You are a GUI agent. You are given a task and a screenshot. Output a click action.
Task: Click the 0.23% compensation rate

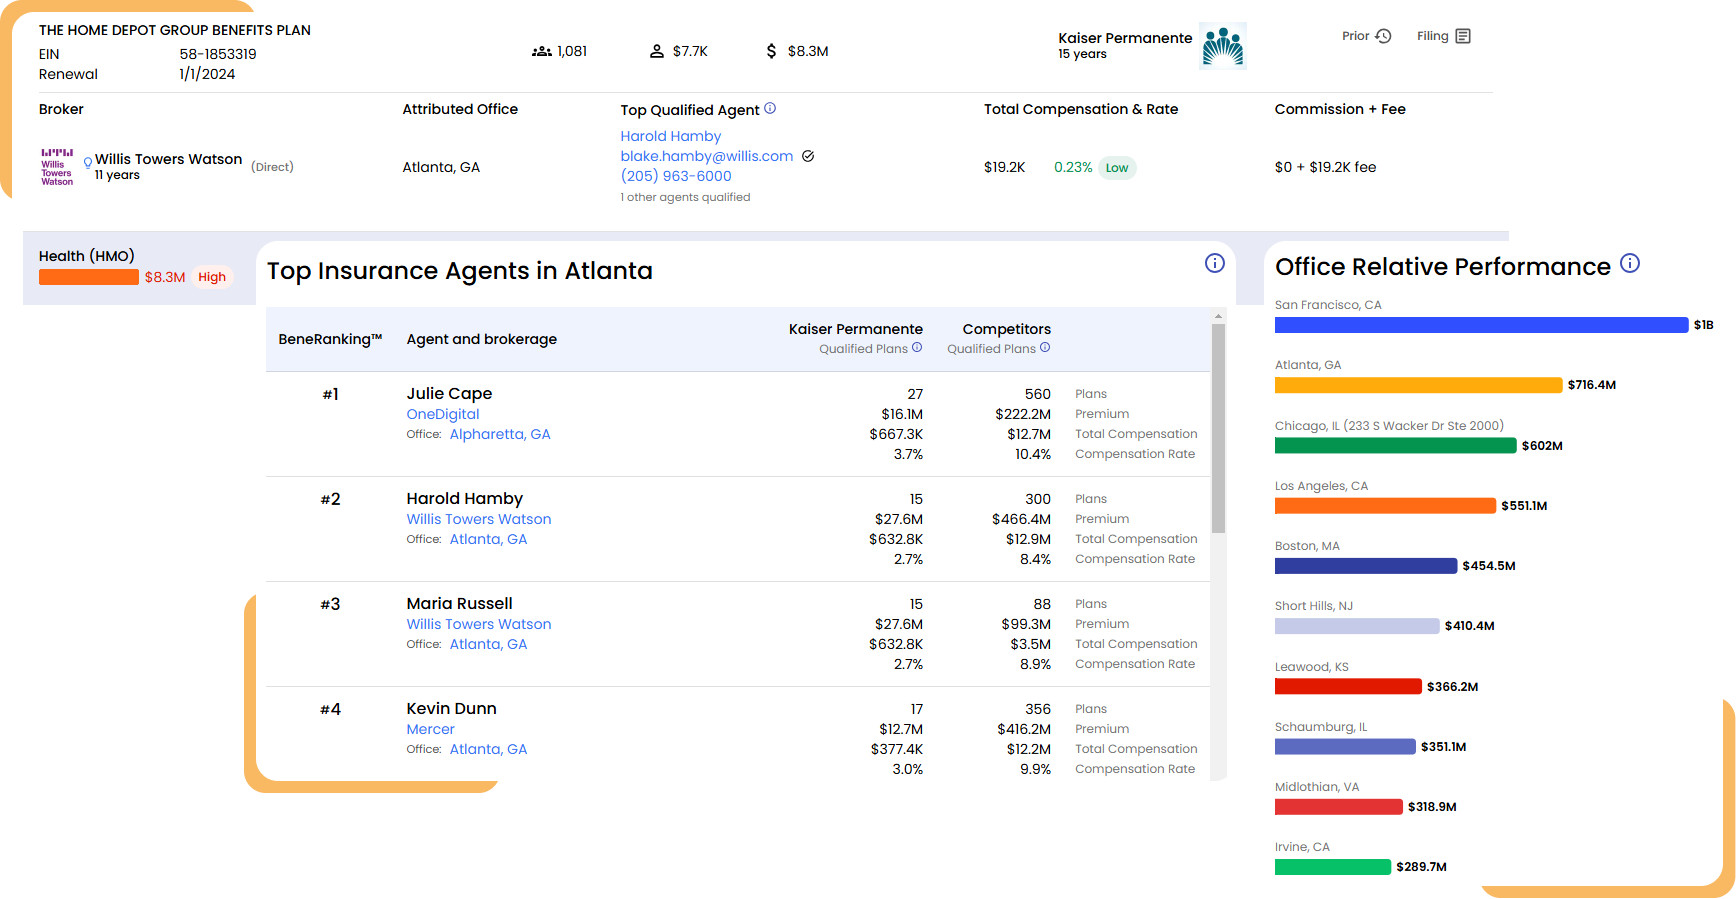point(1073,167)
